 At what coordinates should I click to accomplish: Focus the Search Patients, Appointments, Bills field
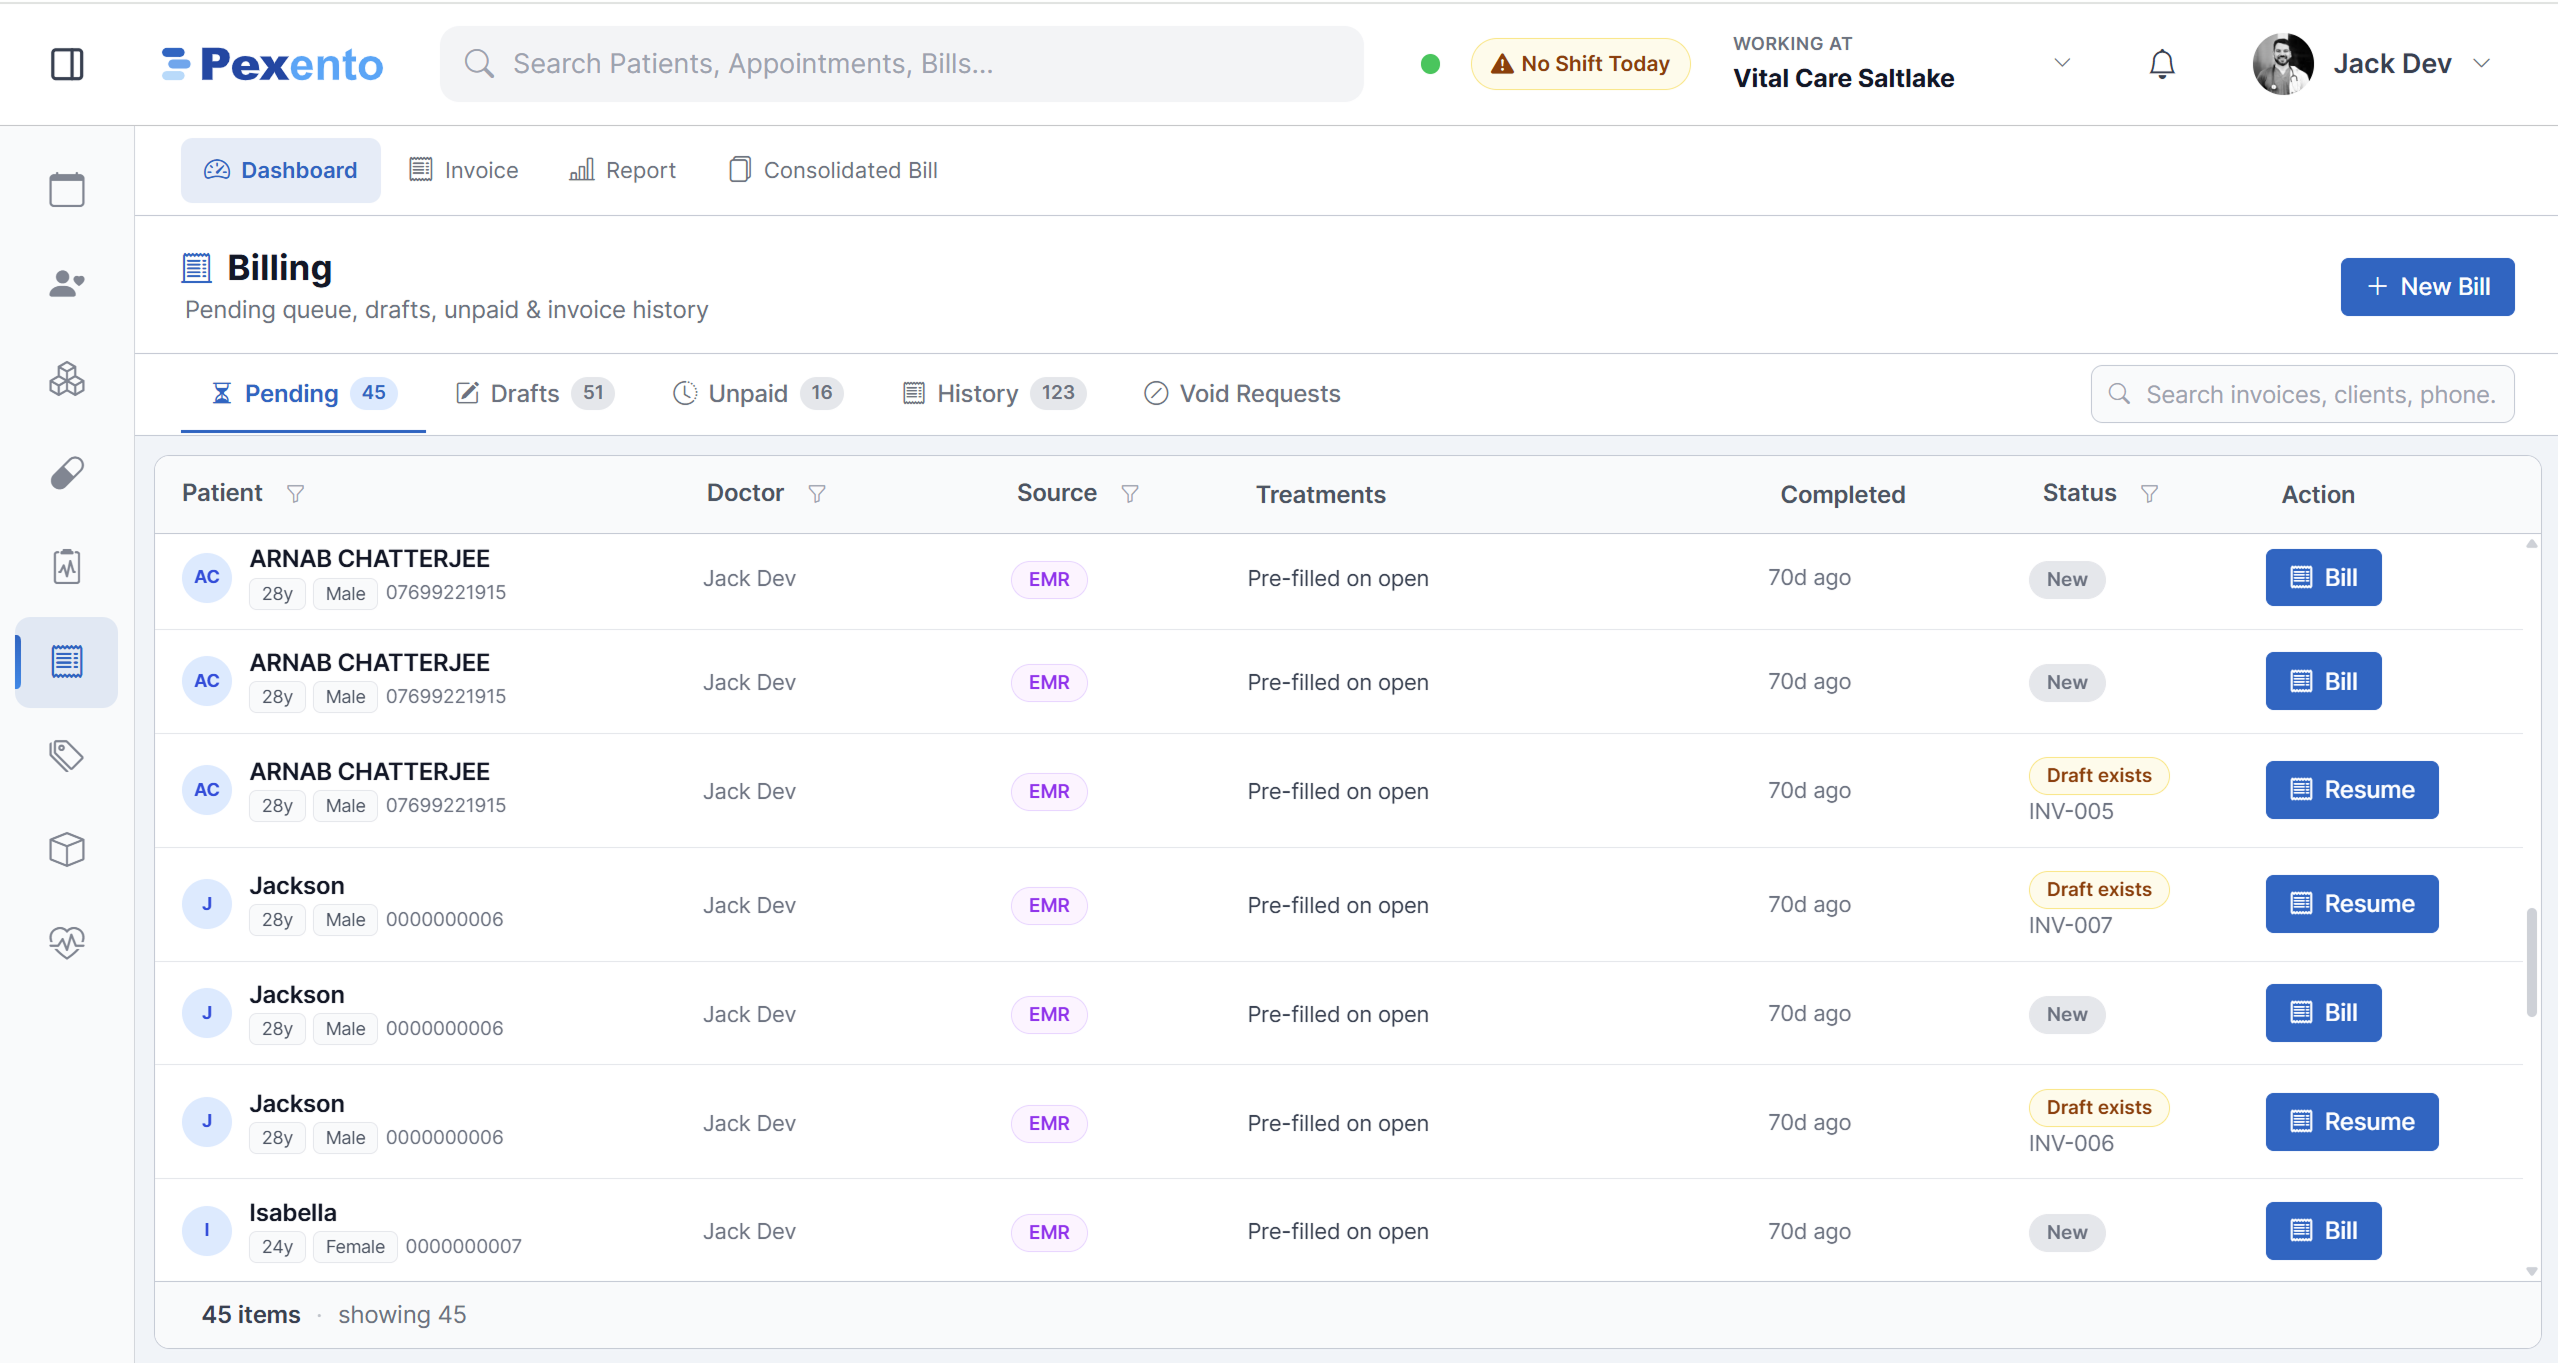pyautogui.click(x=901, y=64)
